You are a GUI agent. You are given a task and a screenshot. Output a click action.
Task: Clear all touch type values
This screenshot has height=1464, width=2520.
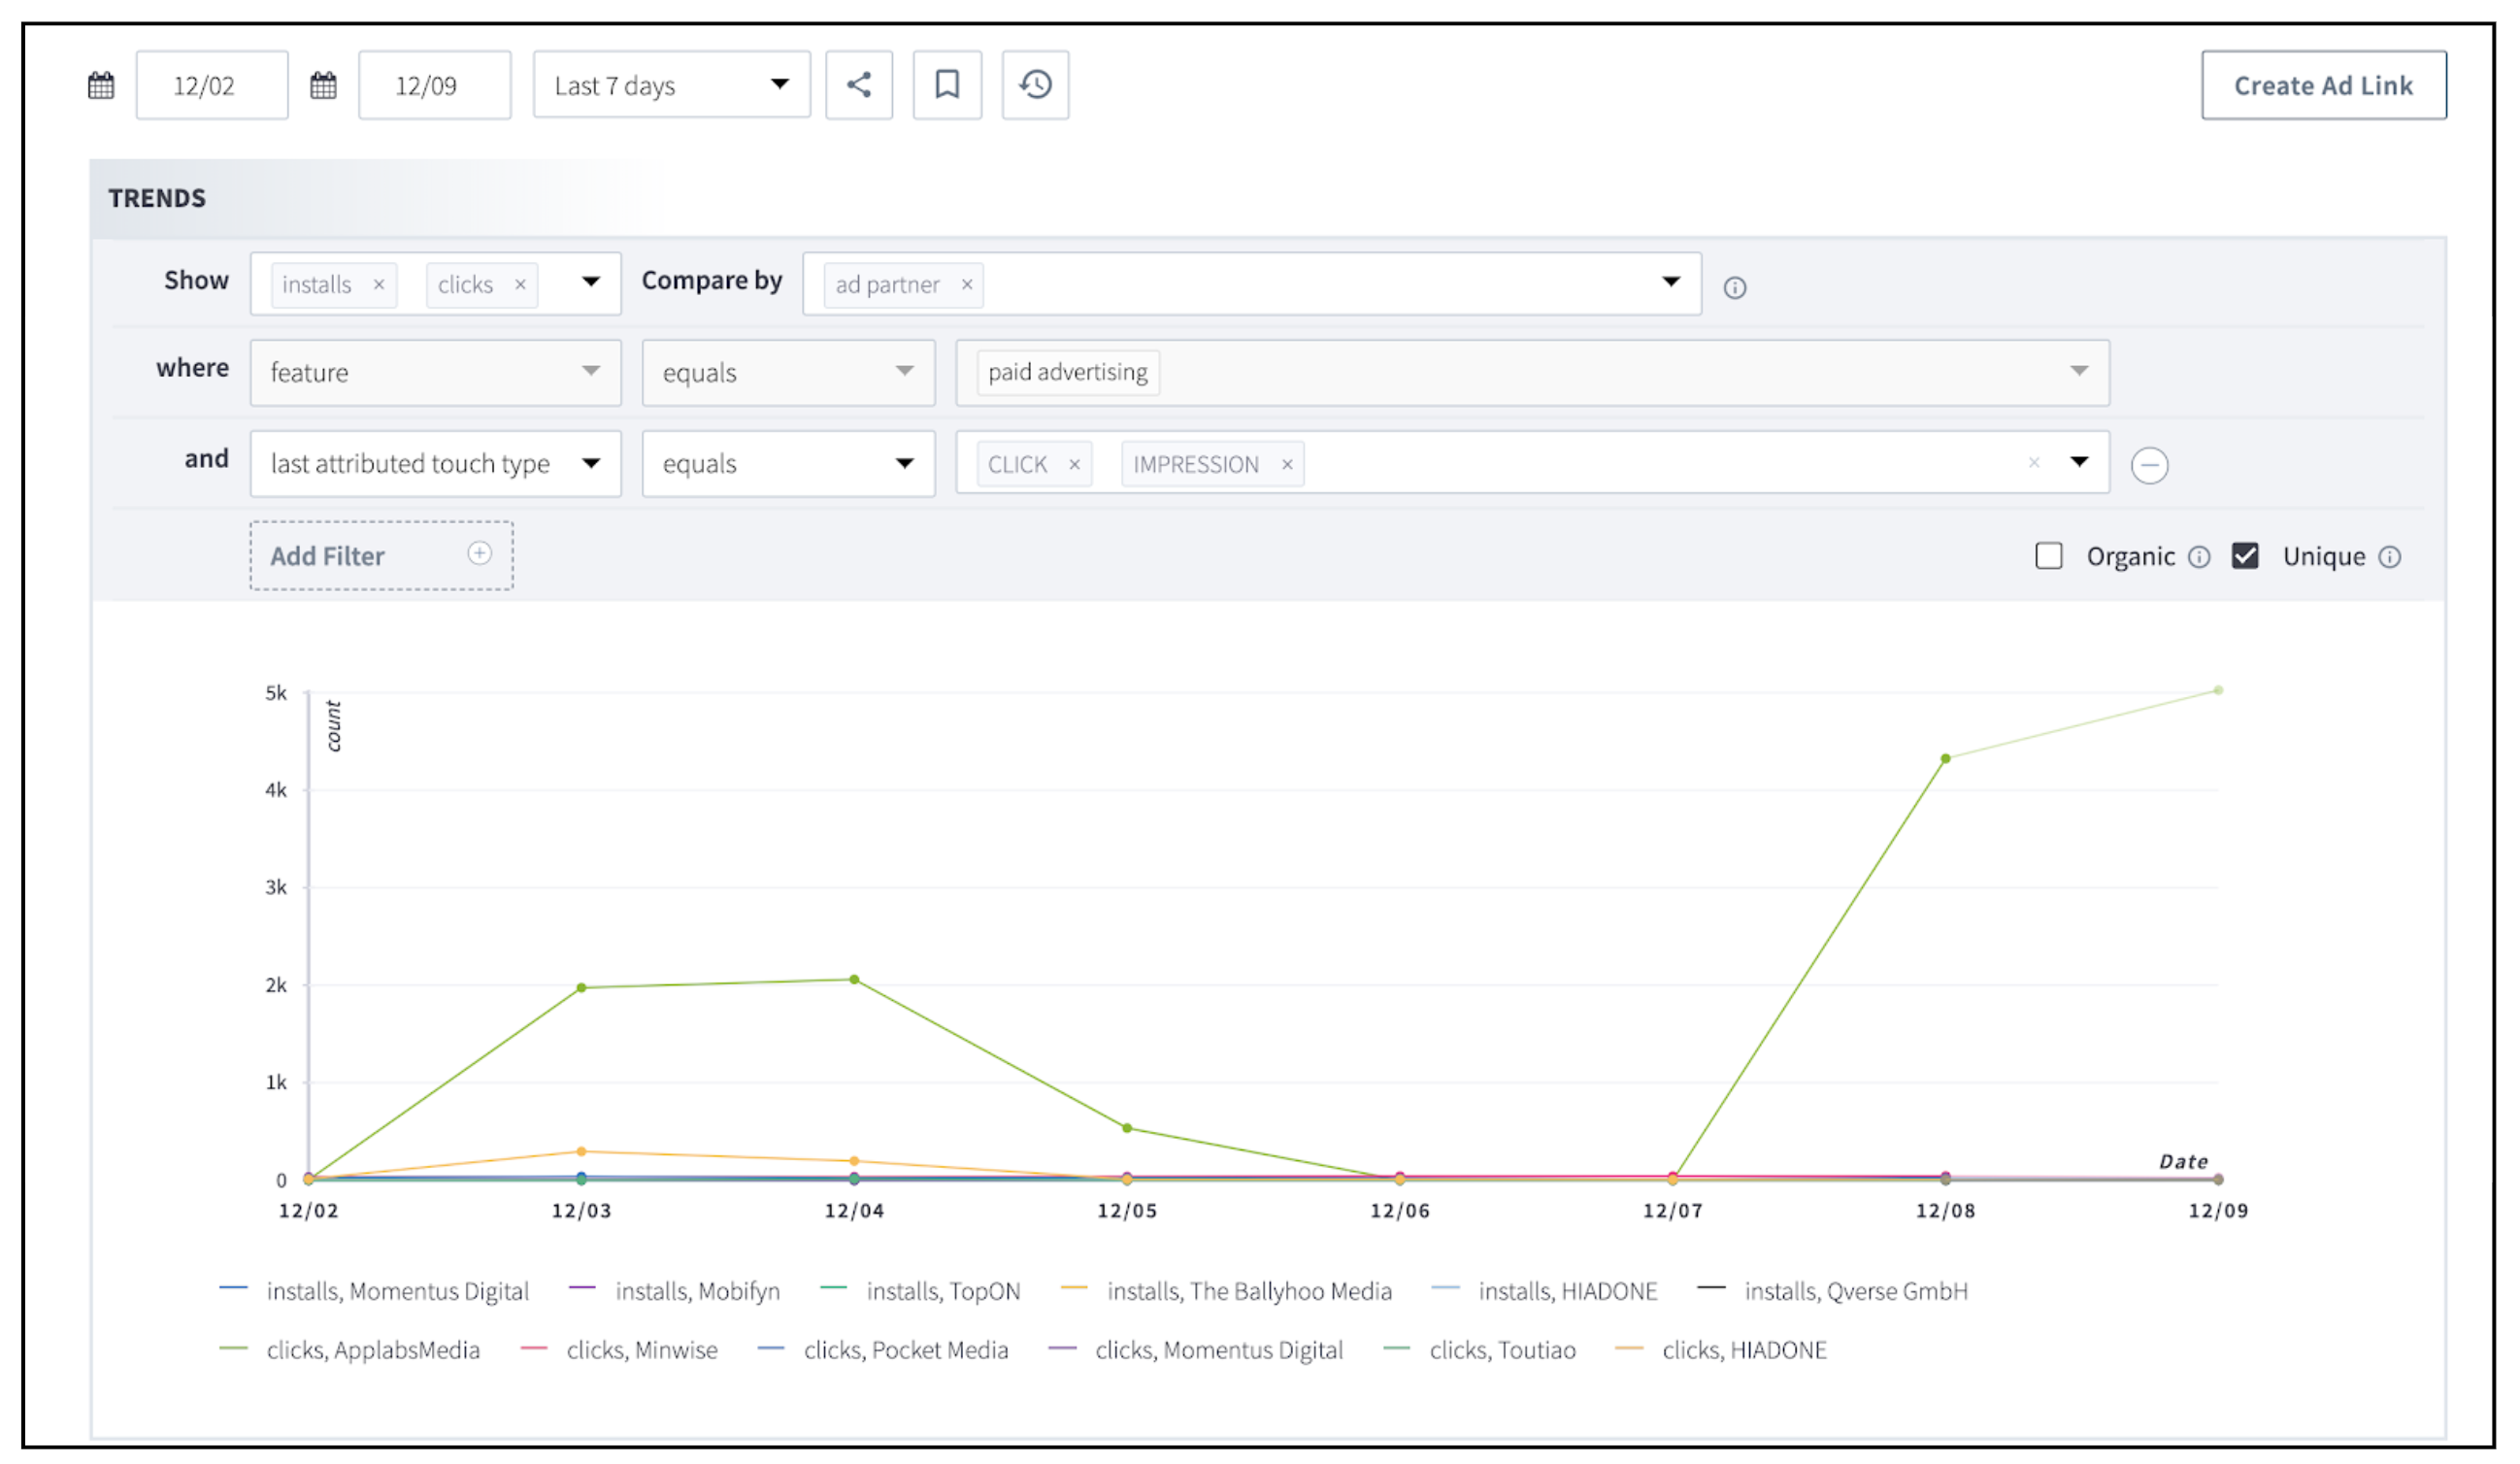coord(2034,463)
